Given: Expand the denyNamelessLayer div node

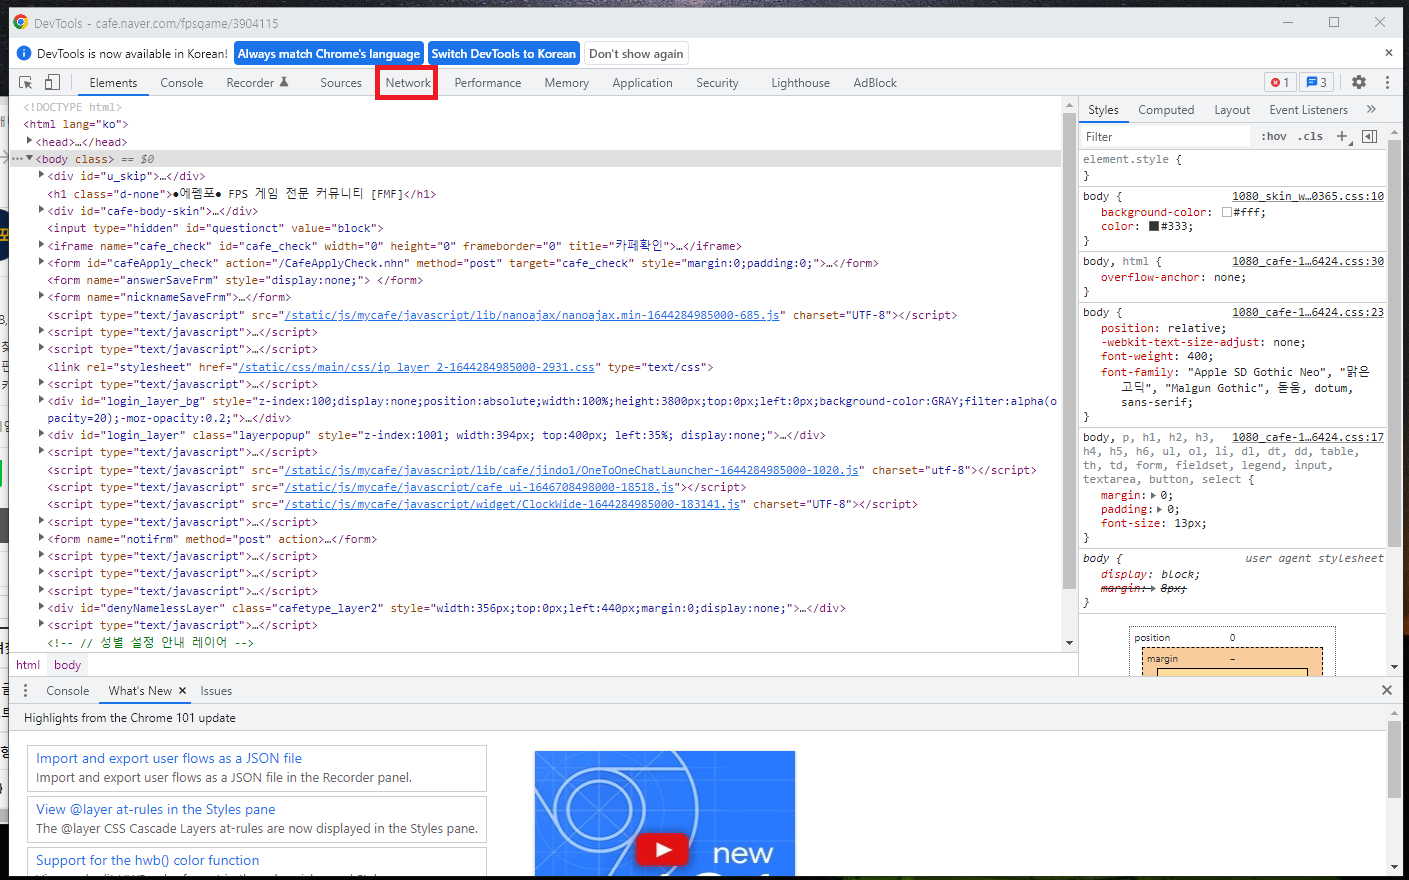Looking at the screenshot, I should point(41,607).
